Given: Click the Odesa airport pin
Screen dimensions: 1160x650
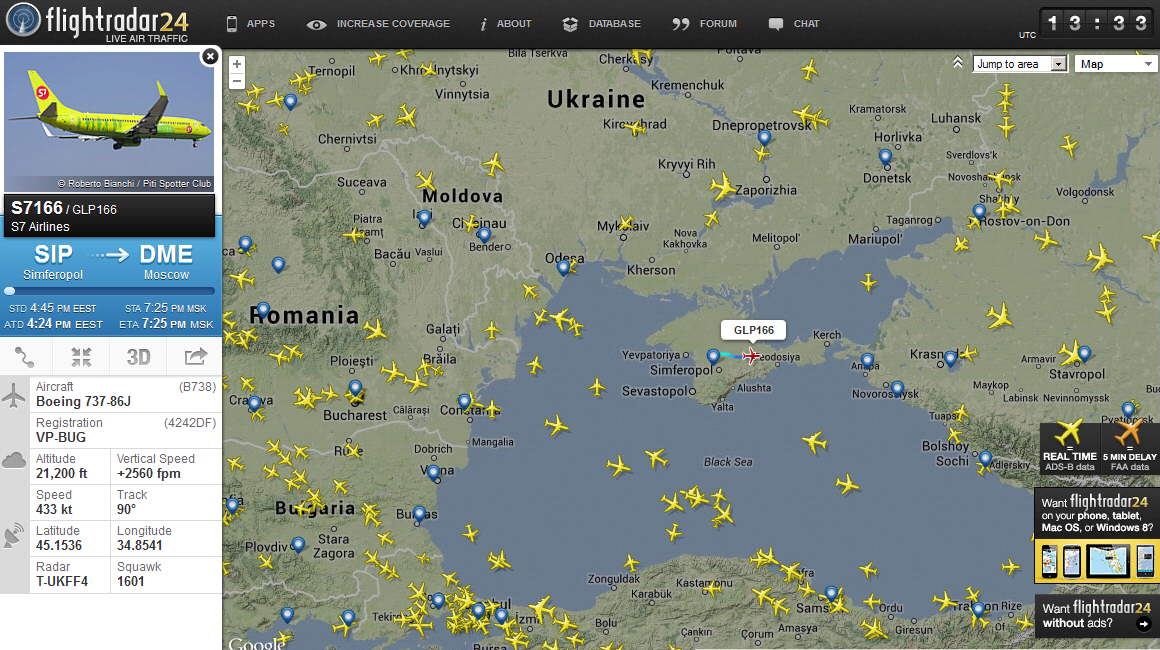Looking at the screenshot, I should pos(564,268).
